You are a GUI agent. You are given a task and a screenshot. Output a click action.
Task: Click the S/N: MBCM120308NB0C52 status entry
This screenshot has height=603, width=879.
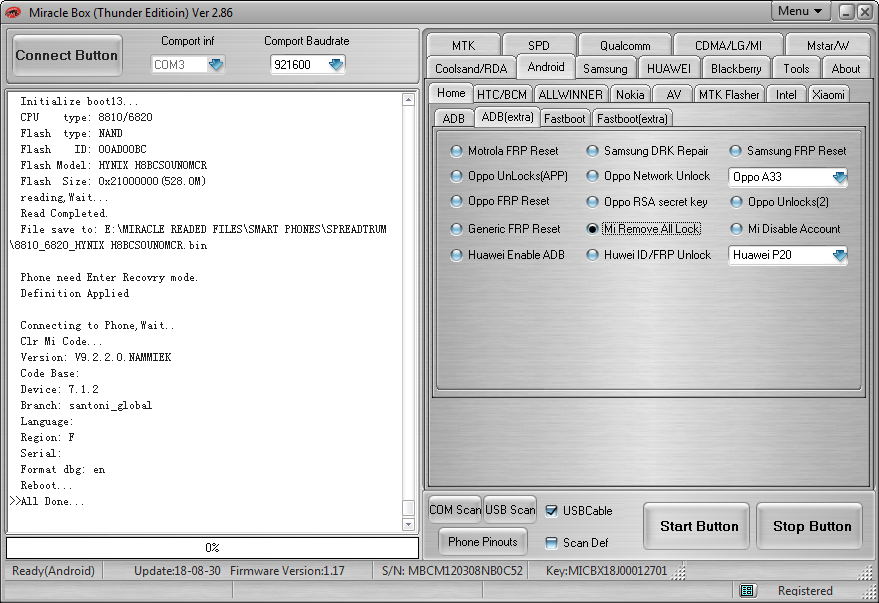[452, 570]
